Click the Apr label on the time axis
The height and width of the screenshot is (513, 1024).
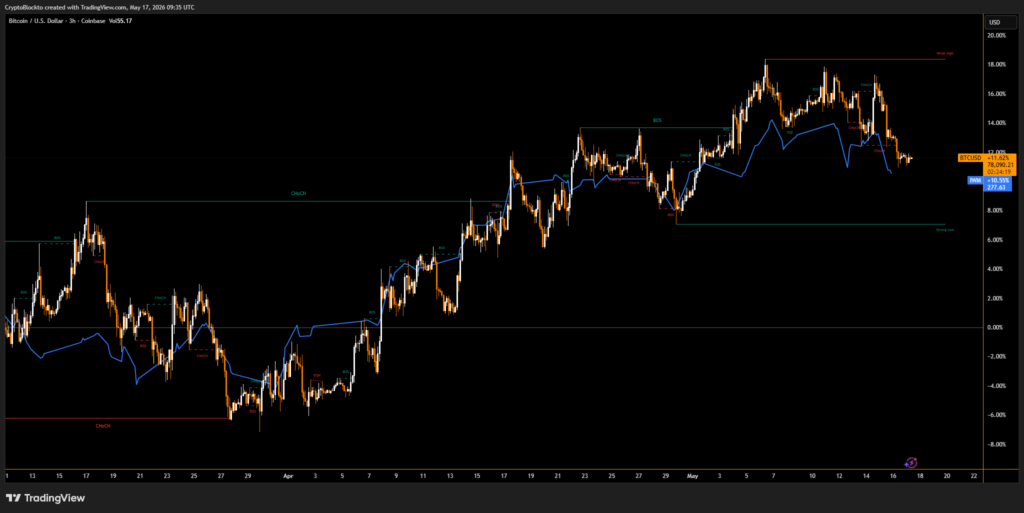click(288, 476)
